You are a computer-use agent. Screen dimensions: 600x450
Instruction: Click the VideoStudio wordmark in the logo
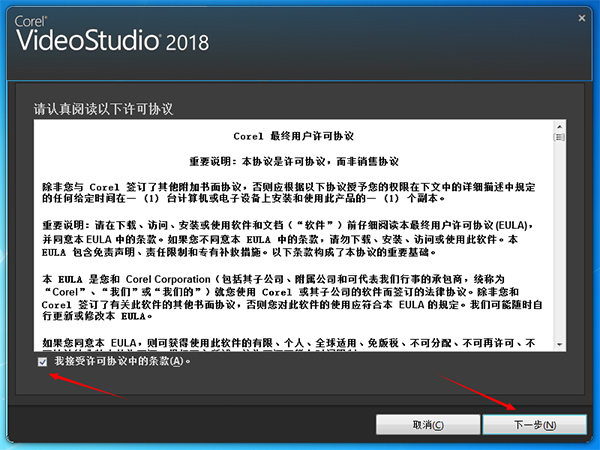(x=87, y=40)
